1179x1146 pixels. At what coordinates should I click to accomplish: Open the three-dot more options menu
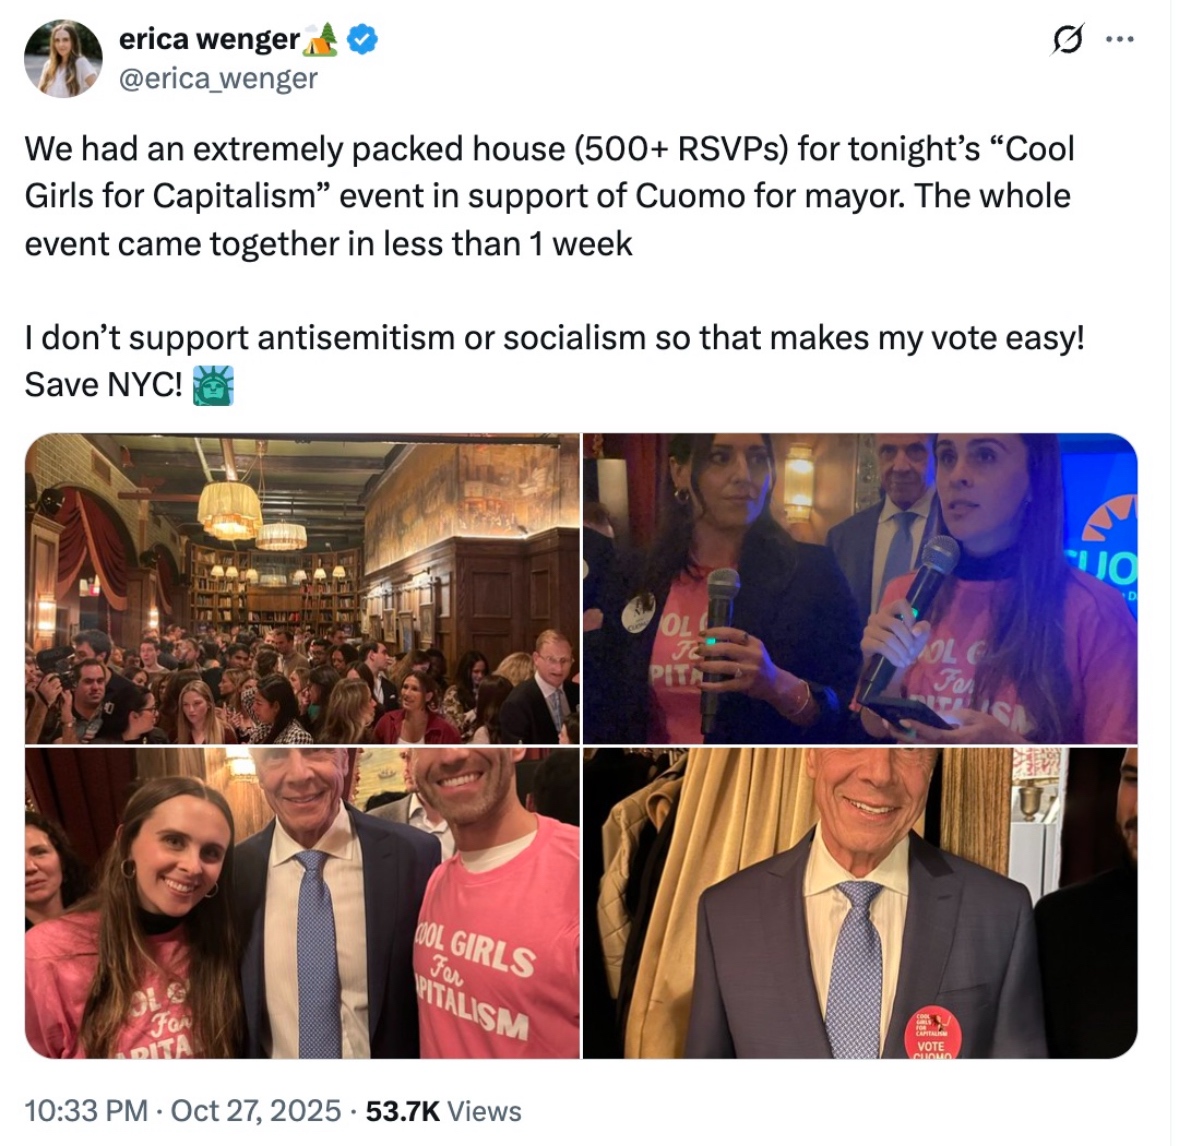tap(1120, 39)
